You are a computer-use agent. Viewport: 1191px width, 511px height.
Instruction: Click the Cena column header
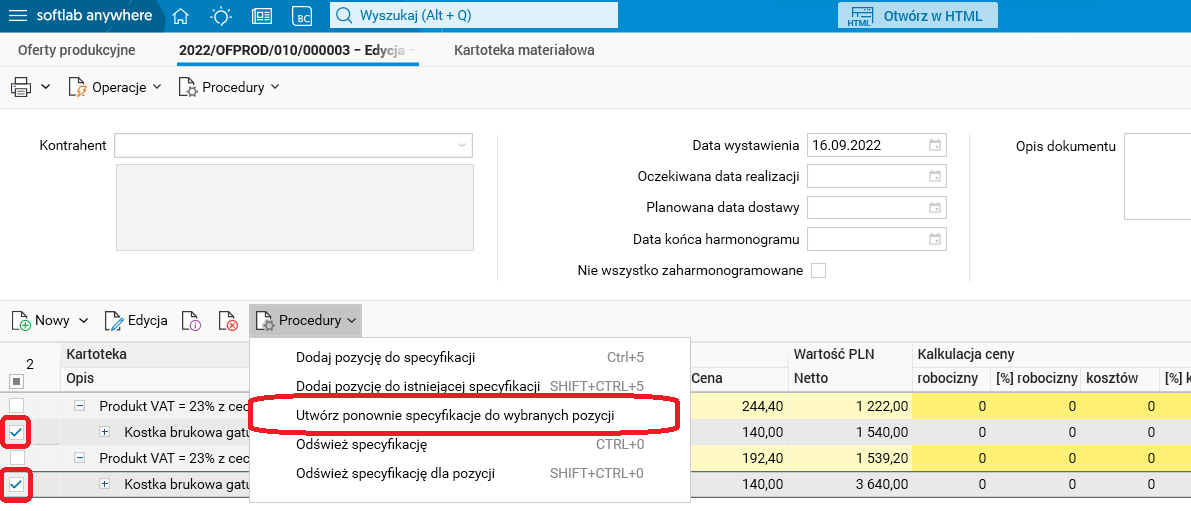(706, 378)
